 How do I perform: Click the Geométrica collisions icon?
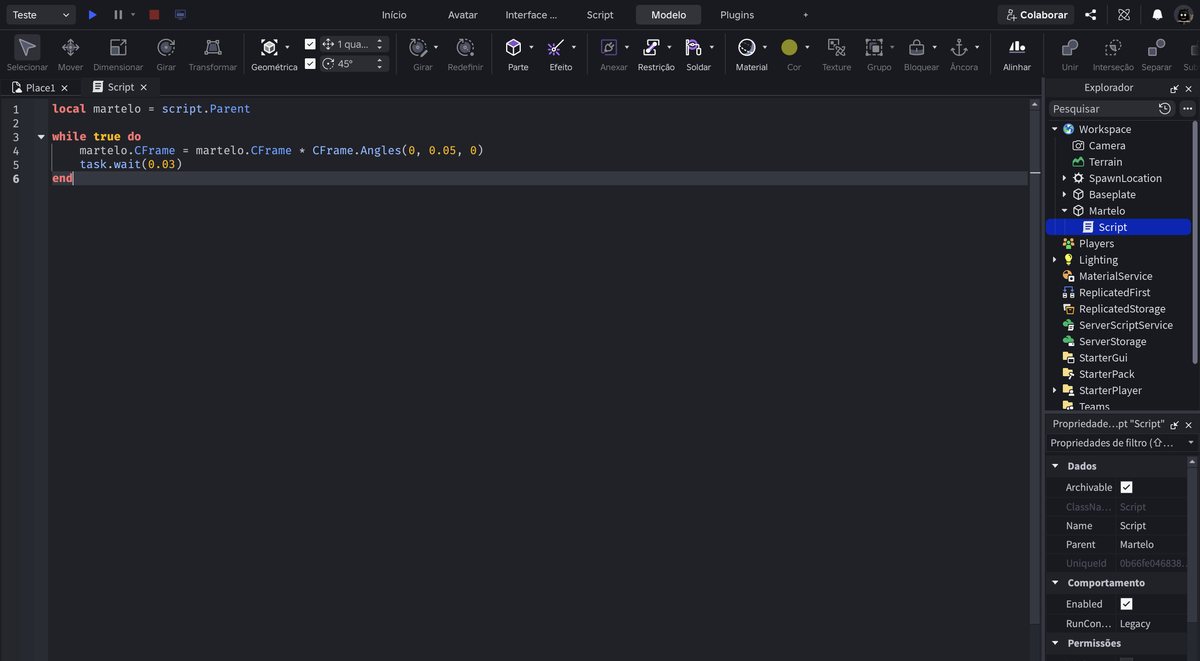(269, 47)
